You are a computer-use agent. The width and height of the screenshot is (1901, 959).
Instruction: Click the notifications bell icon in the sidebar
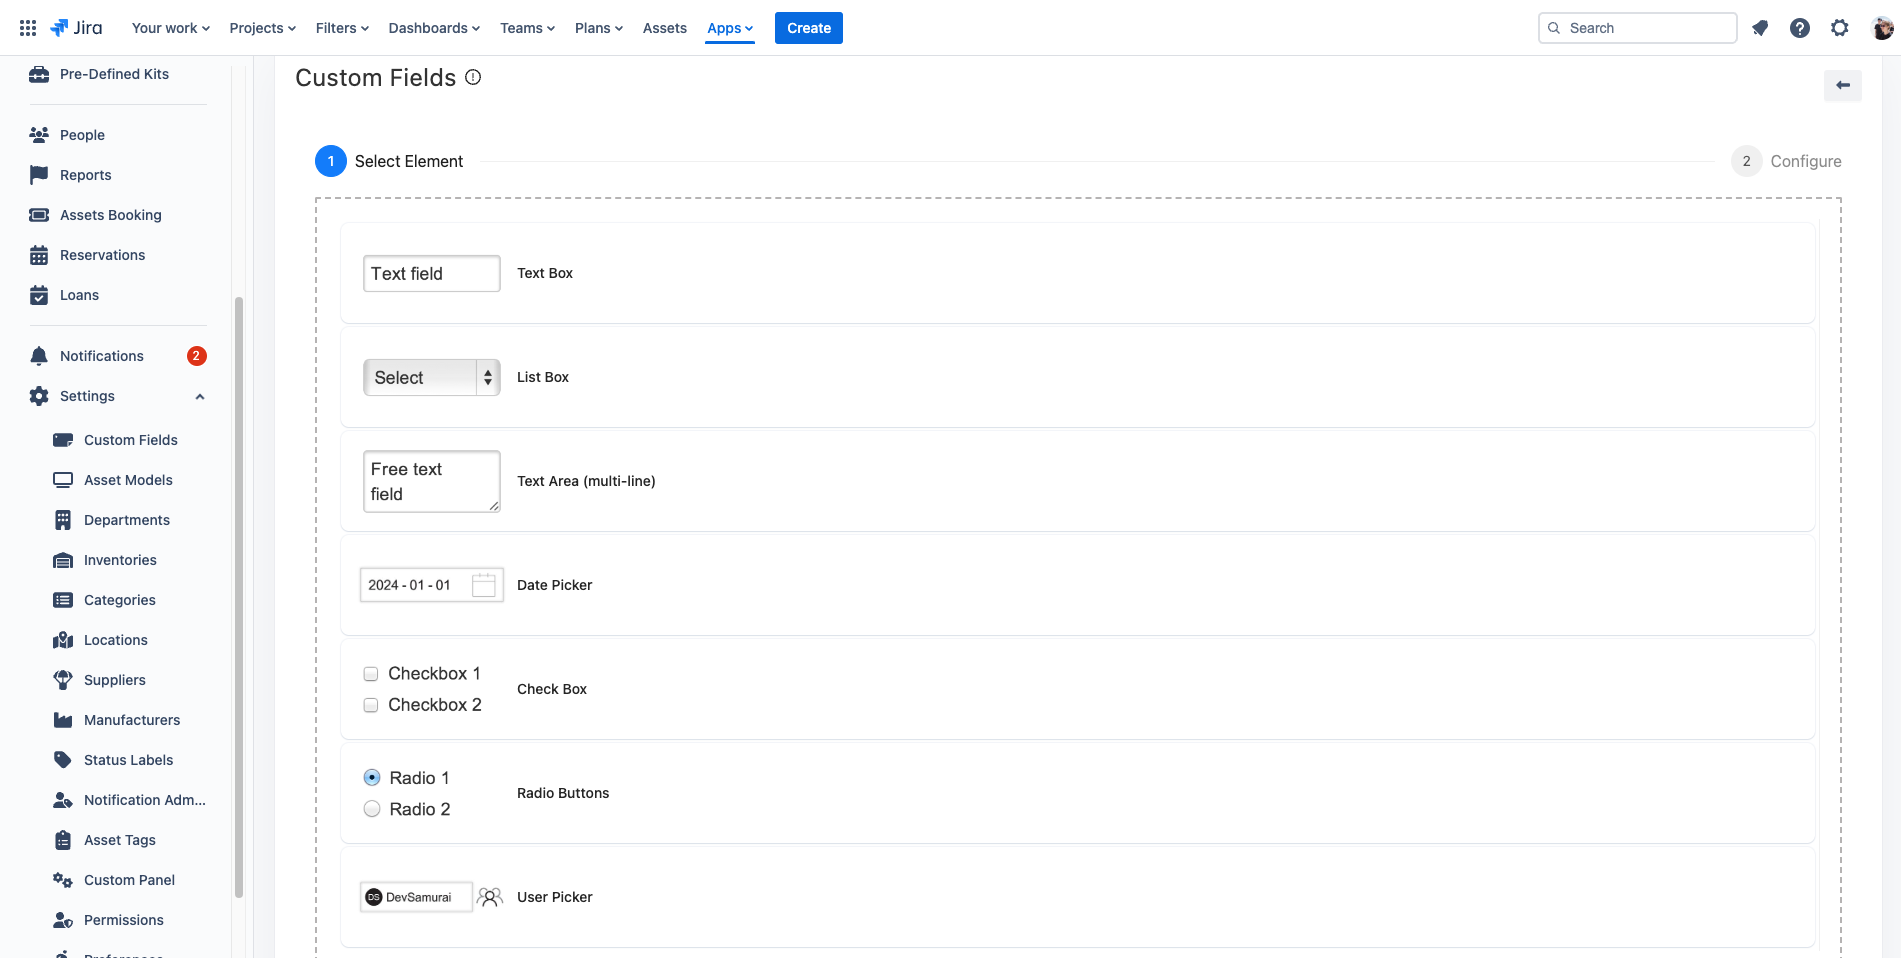coord(39,356)
